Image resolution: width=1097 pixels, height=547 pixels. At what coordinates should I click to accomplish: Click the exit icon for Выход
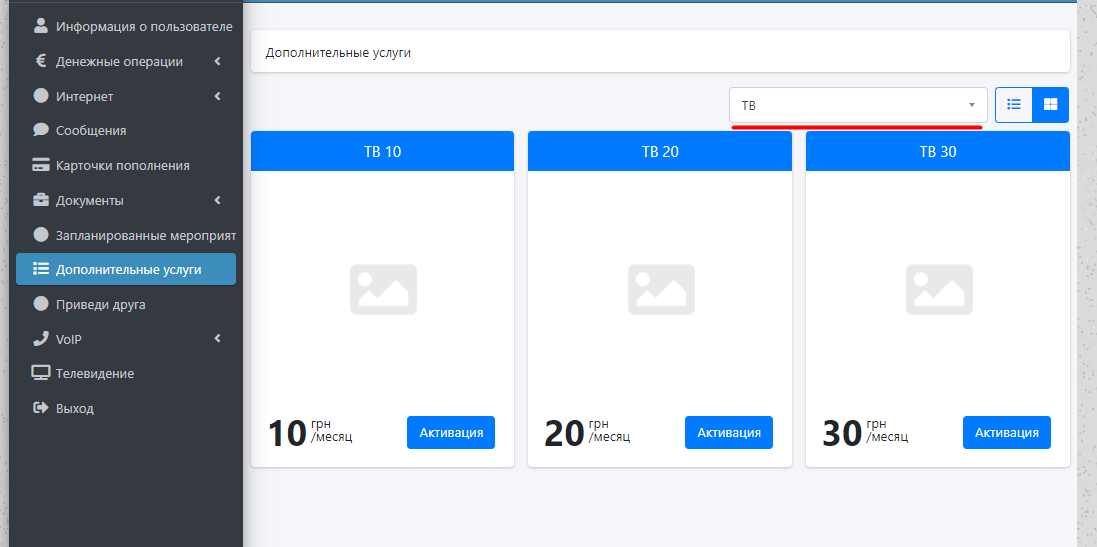(41, 408)
